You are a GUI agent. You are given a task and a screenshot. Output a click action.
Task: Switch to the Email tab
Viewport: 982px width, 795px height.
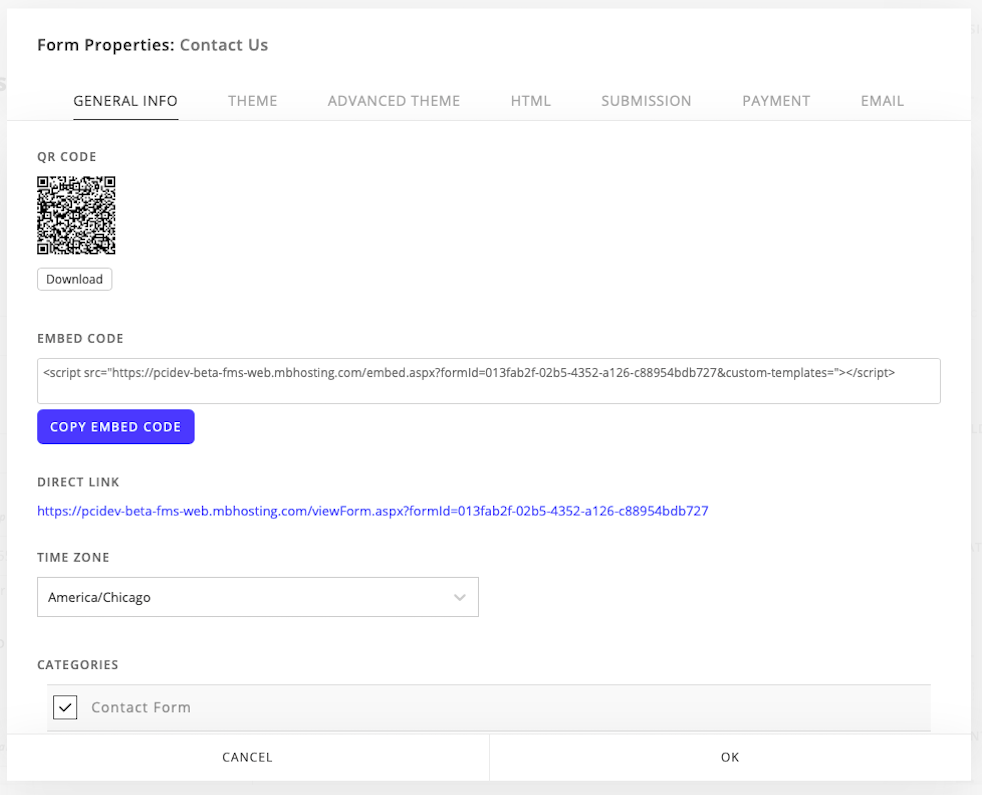point(882,101)
